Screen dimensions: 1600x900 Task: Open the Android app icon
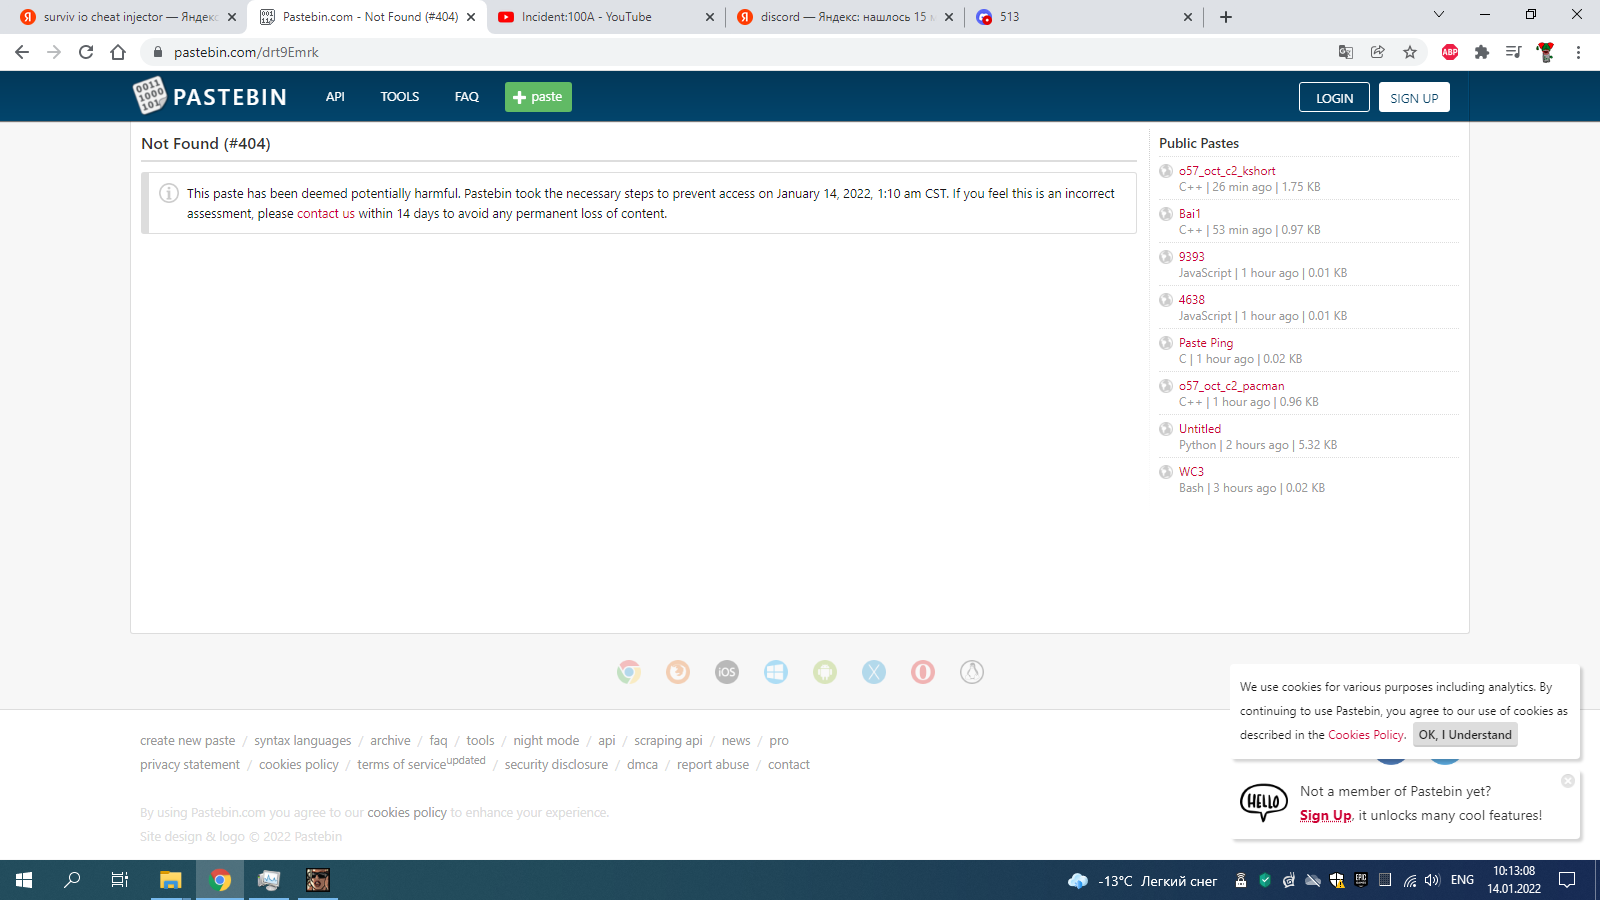[825, 672]
